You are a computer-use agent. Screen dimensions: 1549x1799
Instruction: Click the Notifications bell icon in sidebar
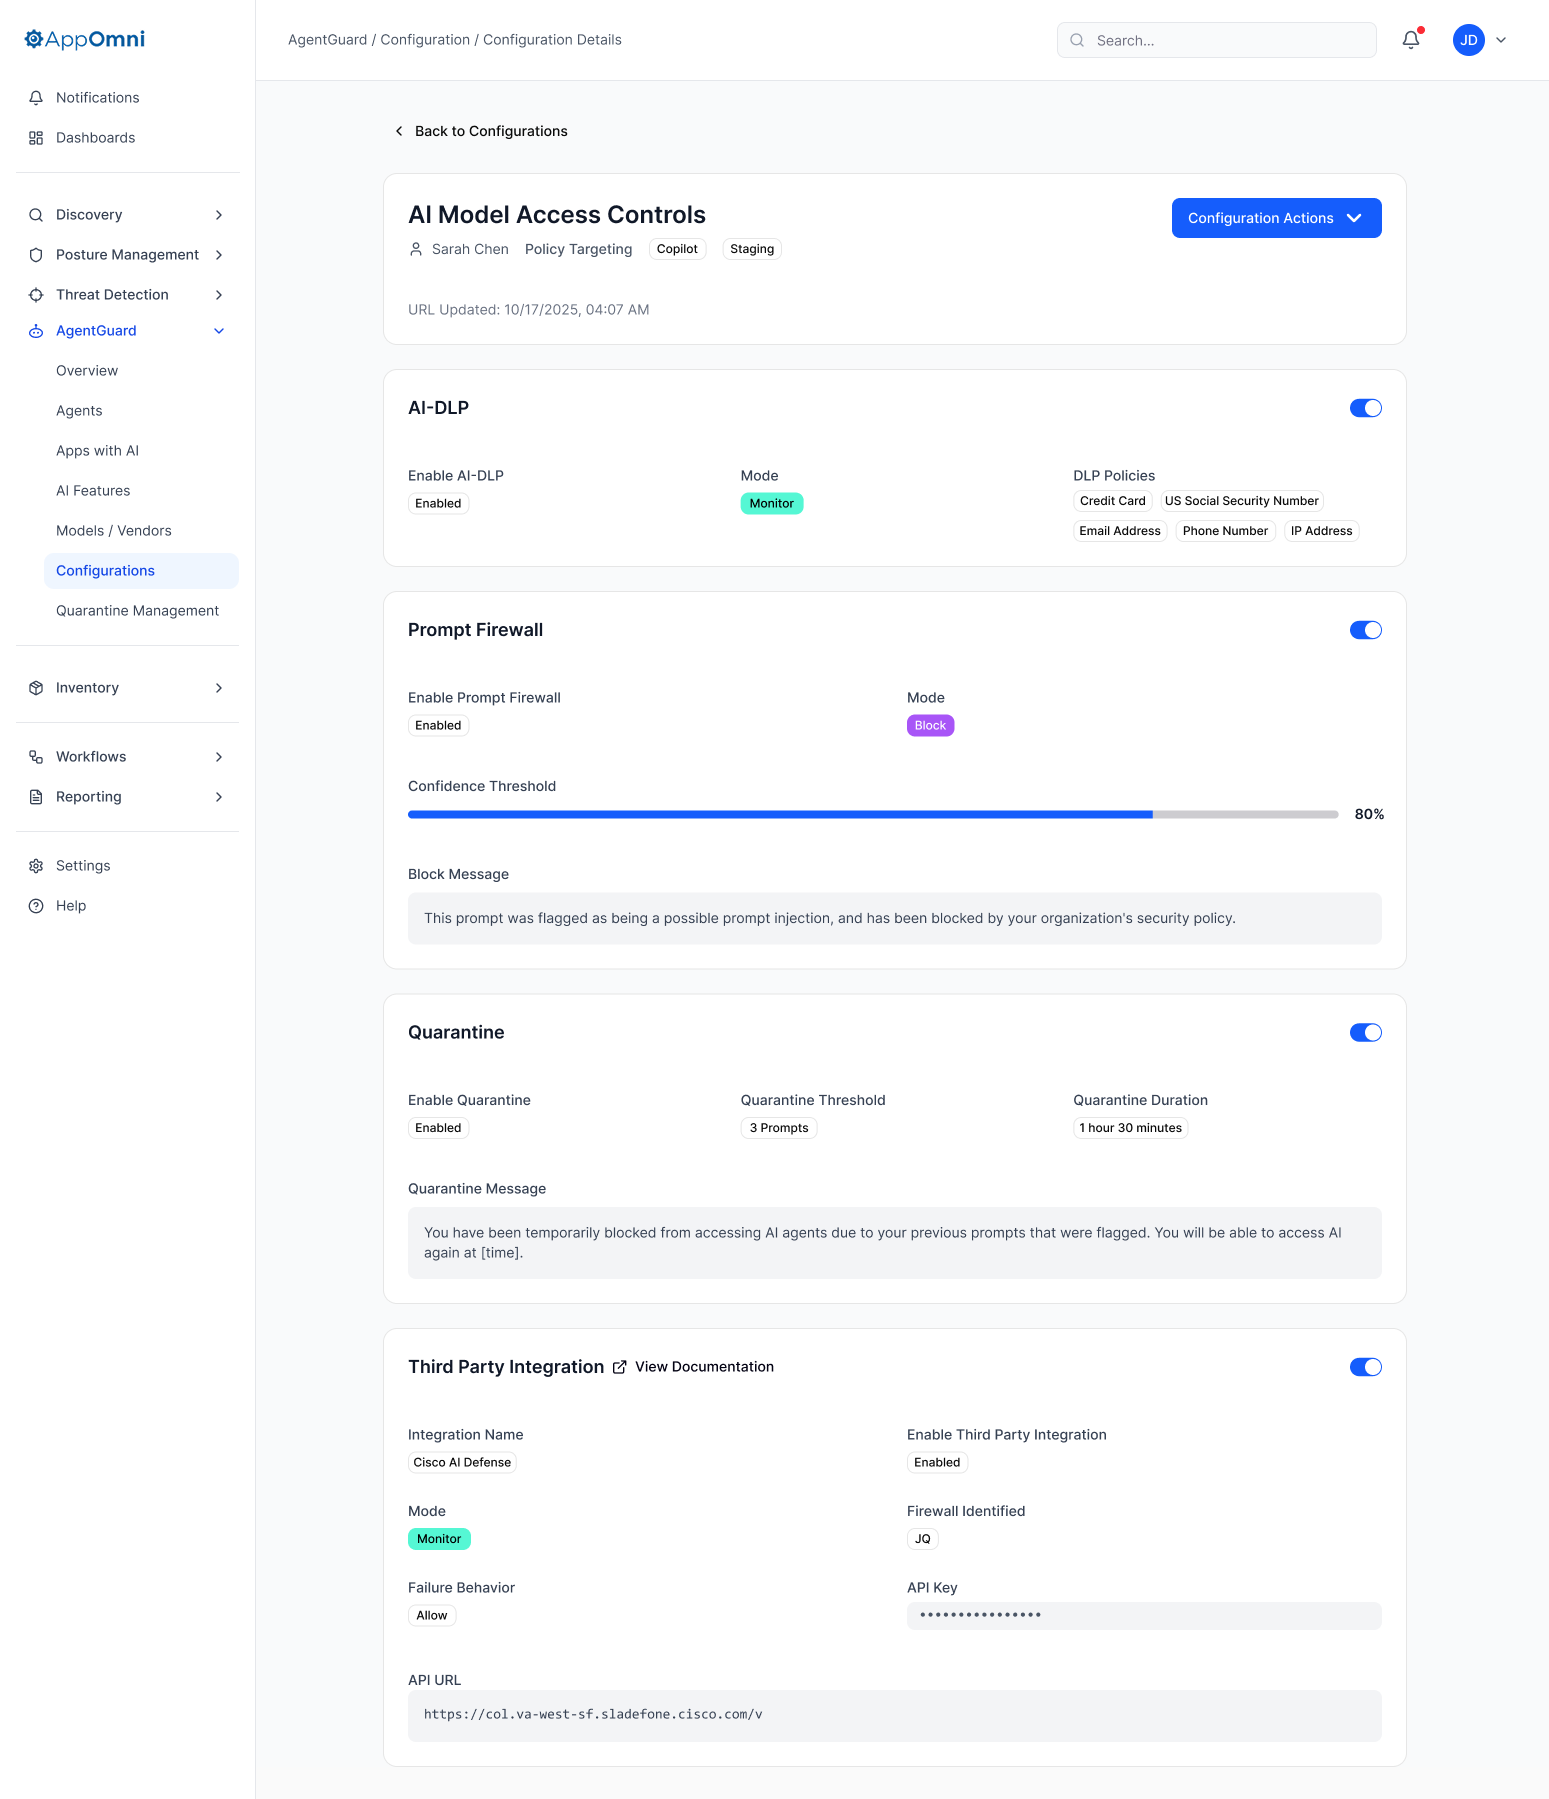pyautogui.click(x=36, y=97)
